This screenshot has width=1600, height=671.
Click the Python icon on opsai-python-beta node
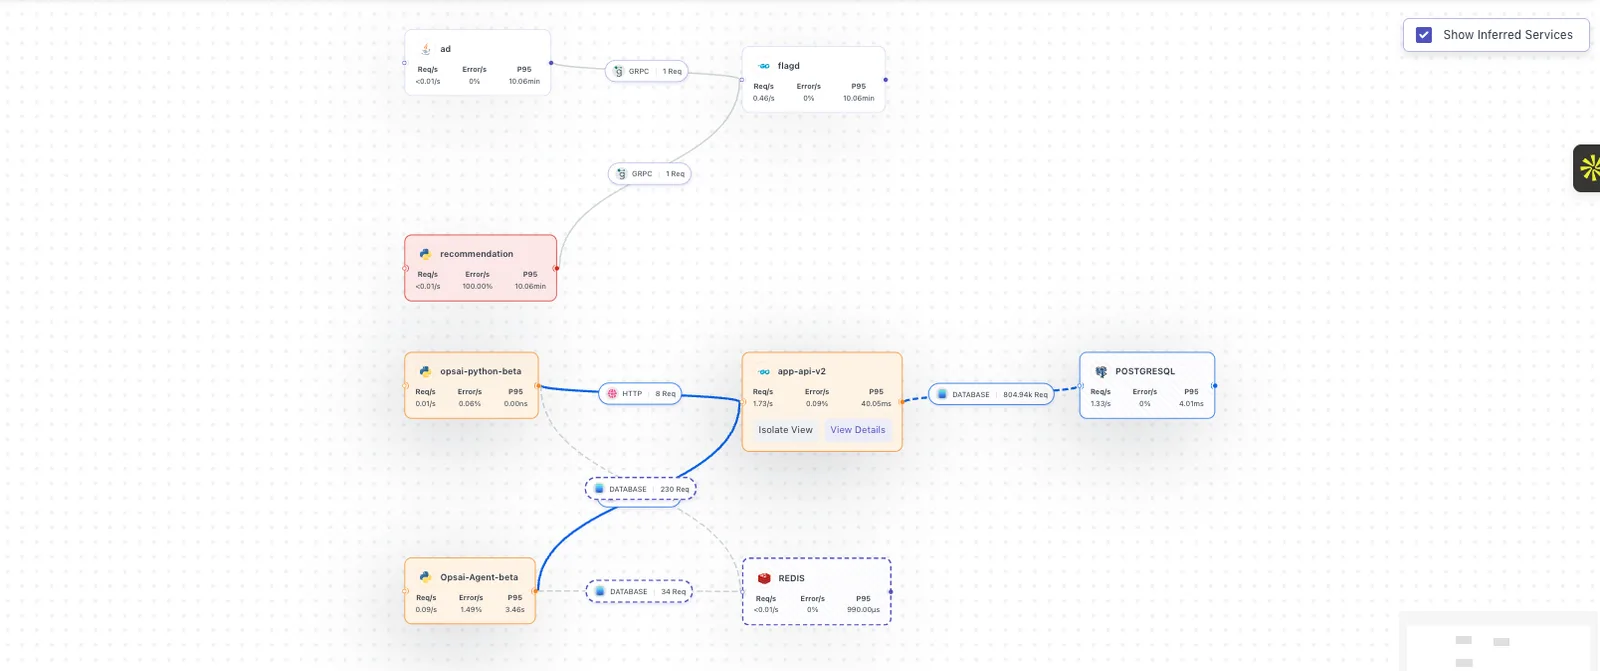(x=425, y=371)
